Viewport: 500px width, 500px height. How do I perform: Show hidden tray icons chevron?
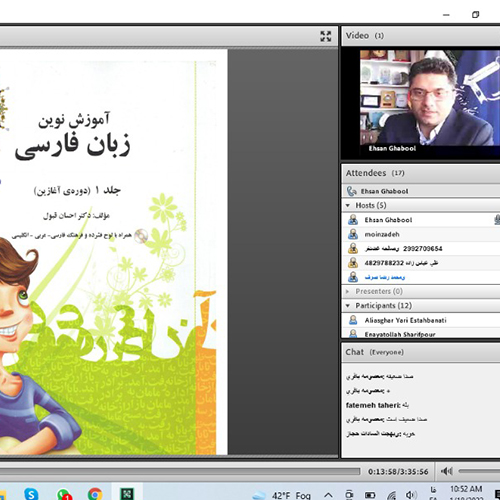tap(328, 495)
